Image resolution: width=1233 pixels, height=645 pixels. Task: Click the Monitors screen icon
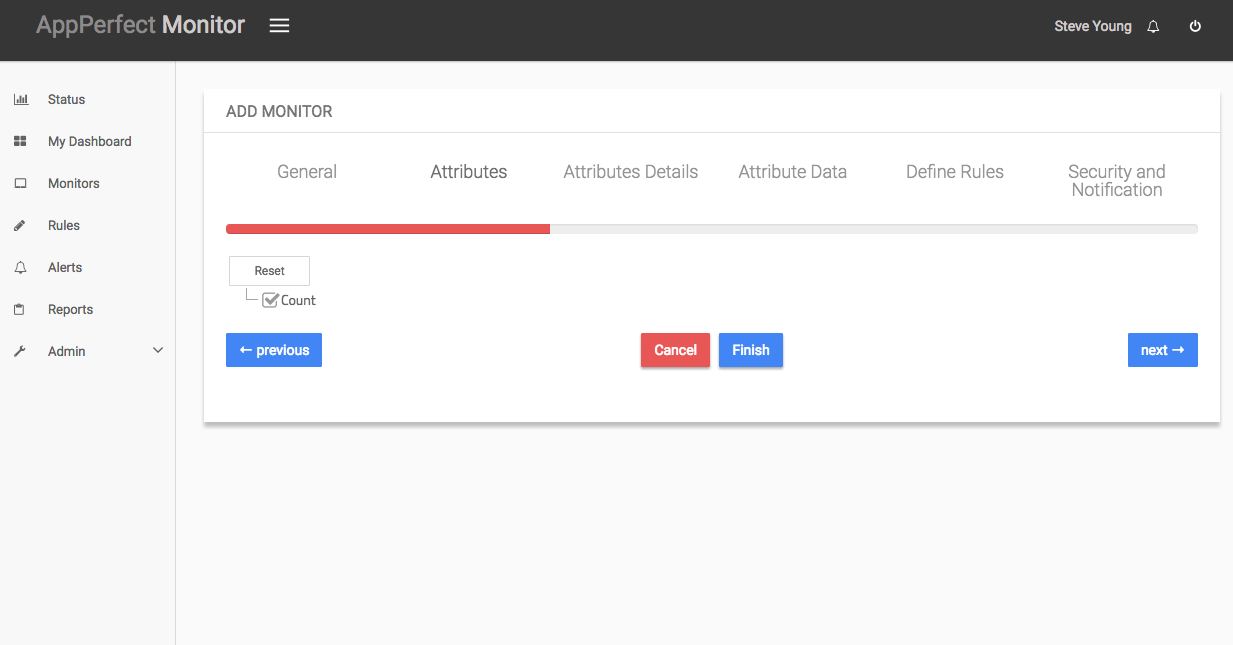click(x=20, y=183)
